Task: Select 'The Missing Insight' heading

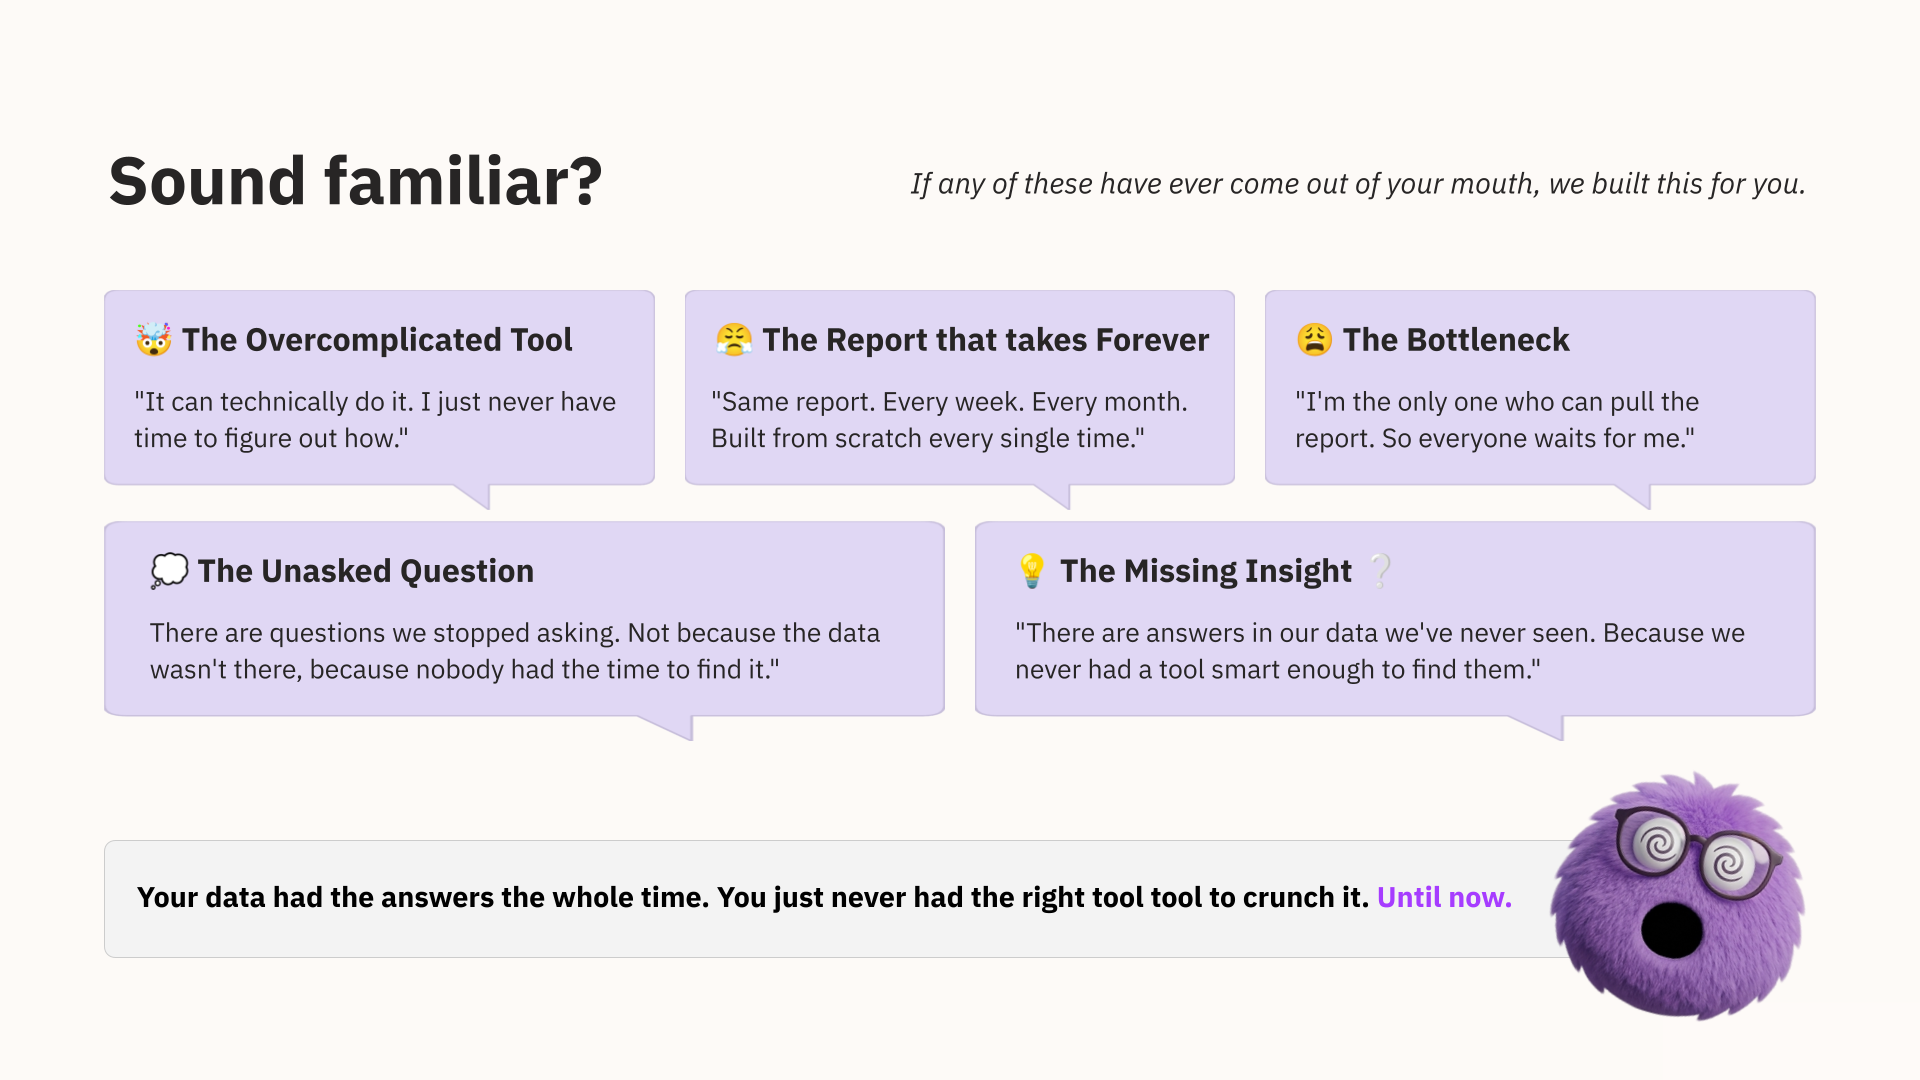Action: coord(1205,571)
